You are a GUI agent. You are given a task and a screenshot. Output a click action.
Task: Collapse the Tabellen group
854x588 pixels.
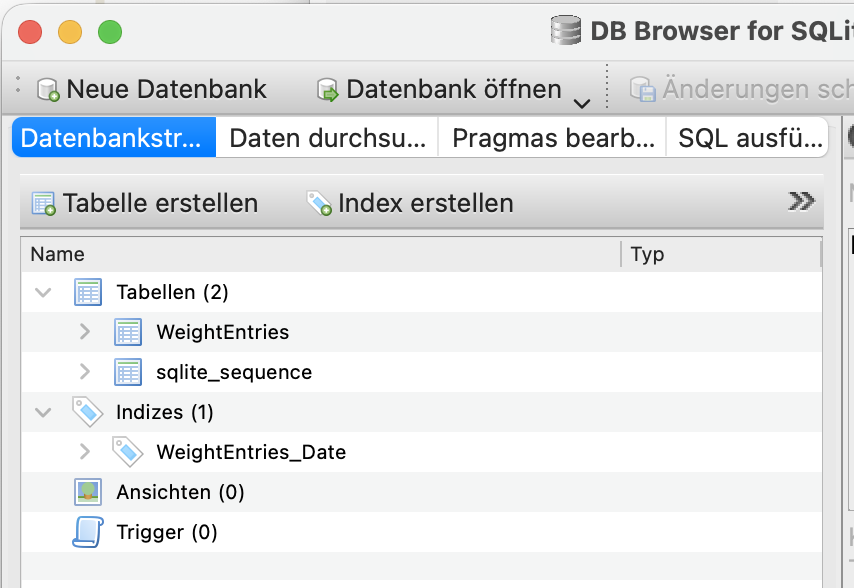click(x=42, y=292)
